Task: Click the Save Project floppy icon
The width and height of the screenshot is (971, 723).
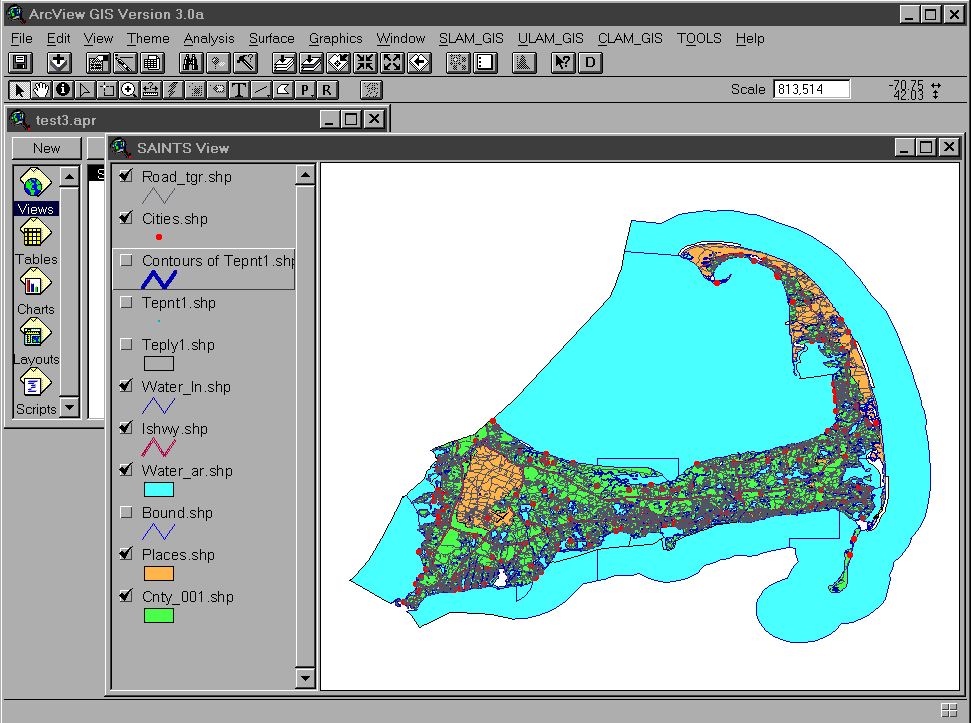Action: coord(20,63)
